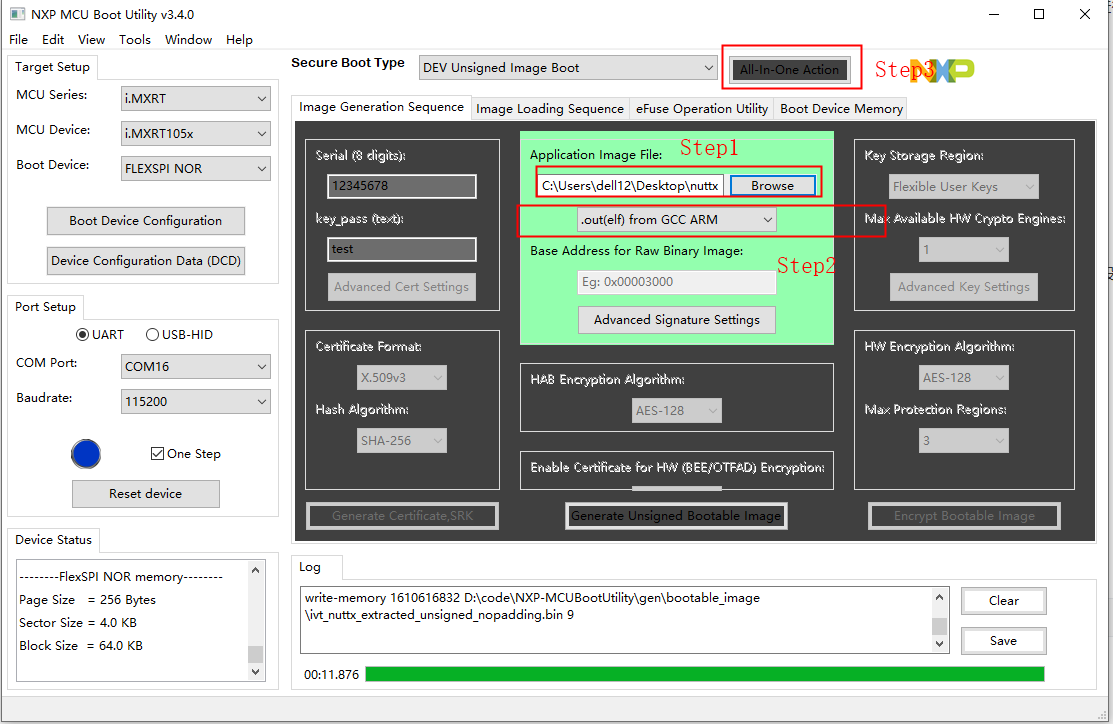Open the Help menu
The width and height of the screenshot is (1113, 724).
click(x=239, y=40)
